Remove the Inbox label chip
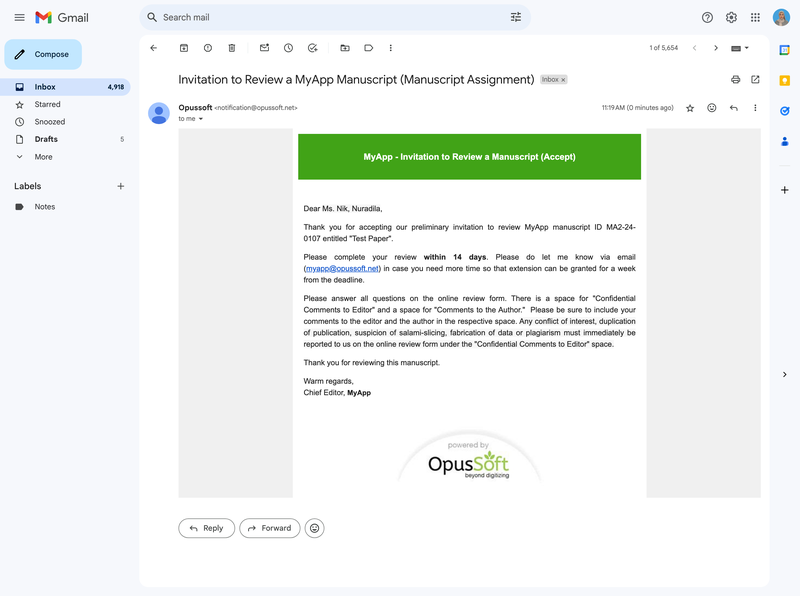 point(563,80)
